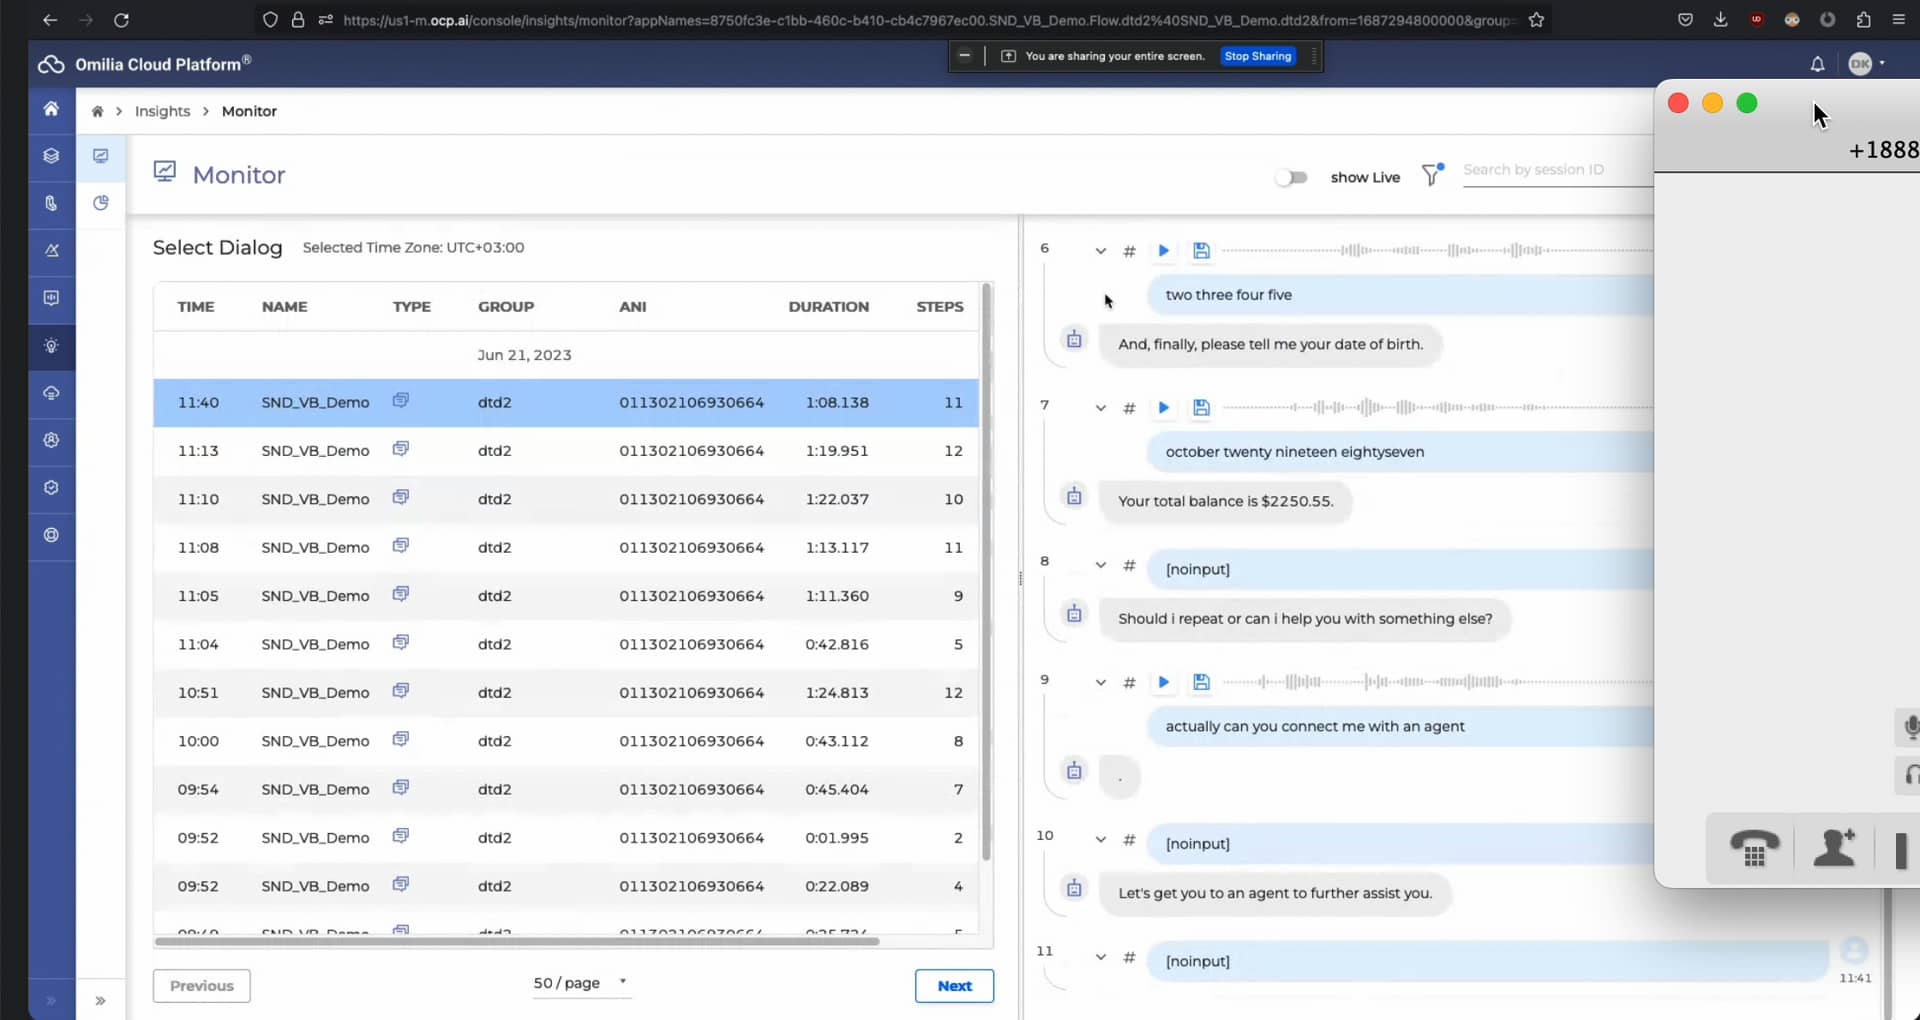1920x1020 pixels.
Task: Open the layers icon in the left sidebar
Action: pyautogui.click(x=51, y=156)
